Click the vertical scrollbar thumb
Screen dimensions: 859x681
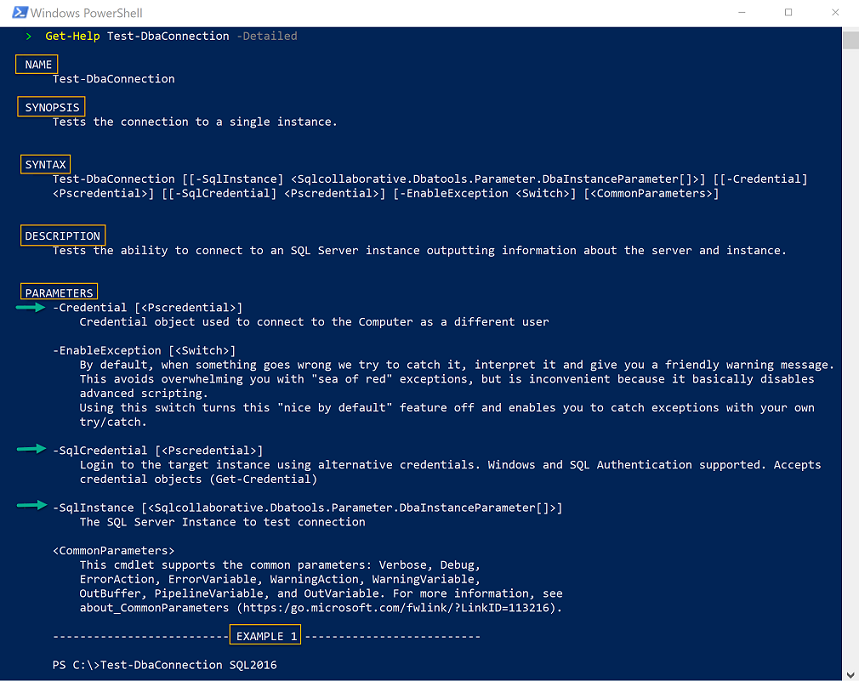[851, 41]
